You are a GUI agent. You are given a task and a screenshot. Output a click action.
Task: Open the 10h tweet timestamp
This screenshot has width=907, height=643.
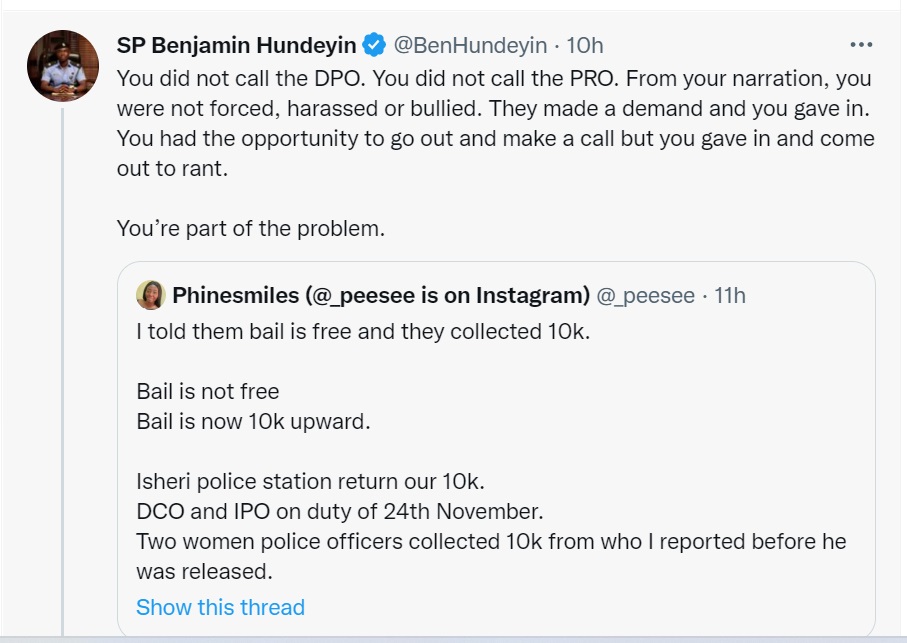pos(585,45)
